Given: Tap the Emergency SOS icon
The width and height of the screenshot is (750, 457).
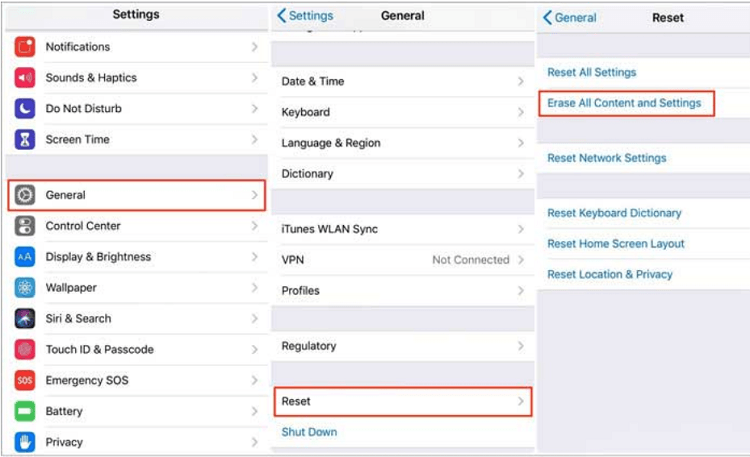Looking at the screenshot, I should coord(25,381).
